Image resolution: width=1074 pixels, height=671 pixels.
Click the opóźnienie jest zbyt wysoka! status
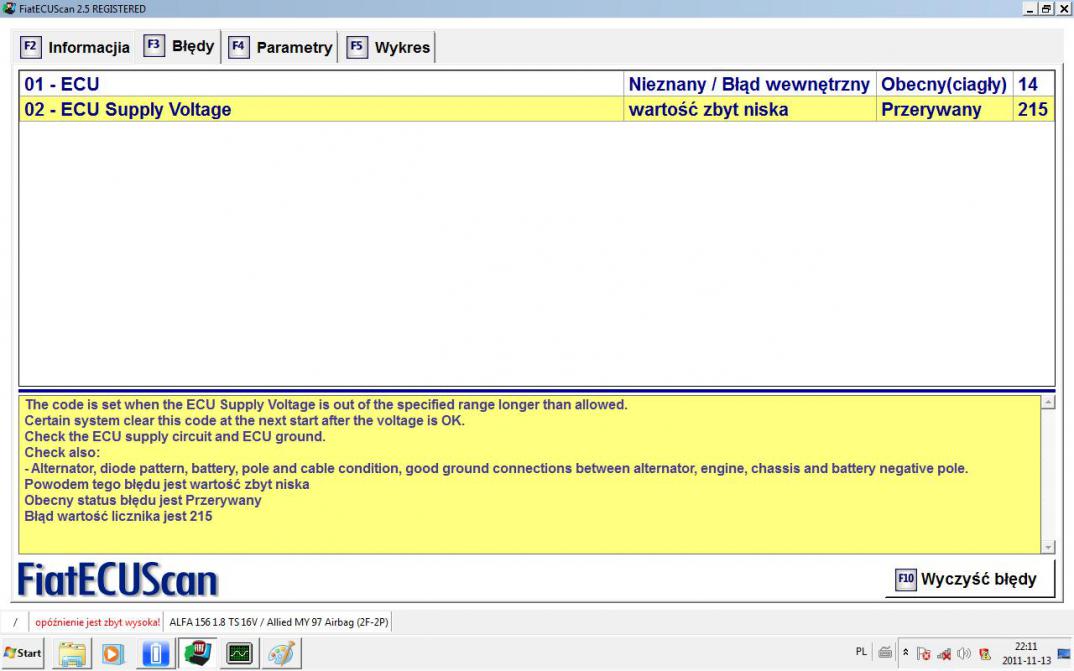(97, 622)
